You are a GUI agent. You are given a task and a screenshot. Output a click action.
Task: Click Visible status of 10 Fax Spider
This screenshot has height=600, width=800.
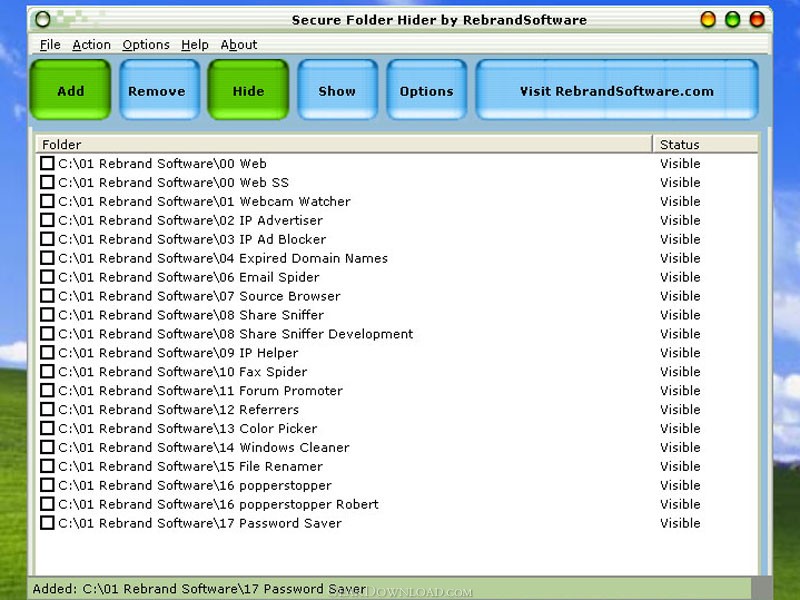click(680, 371)
